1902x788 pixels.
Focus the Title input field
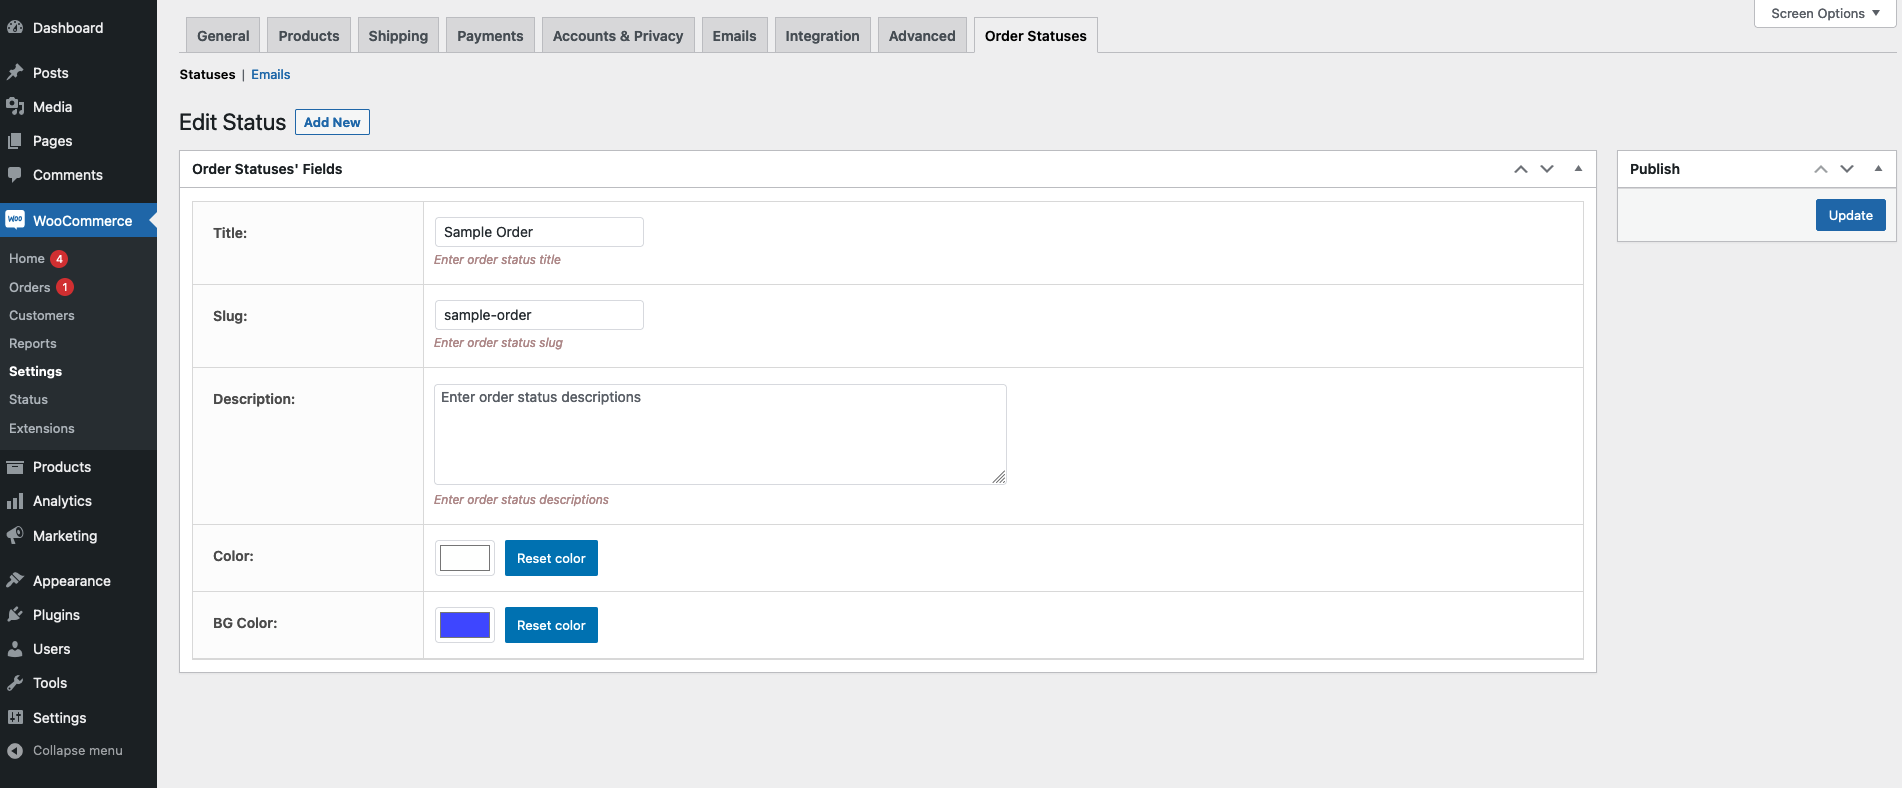539,232
